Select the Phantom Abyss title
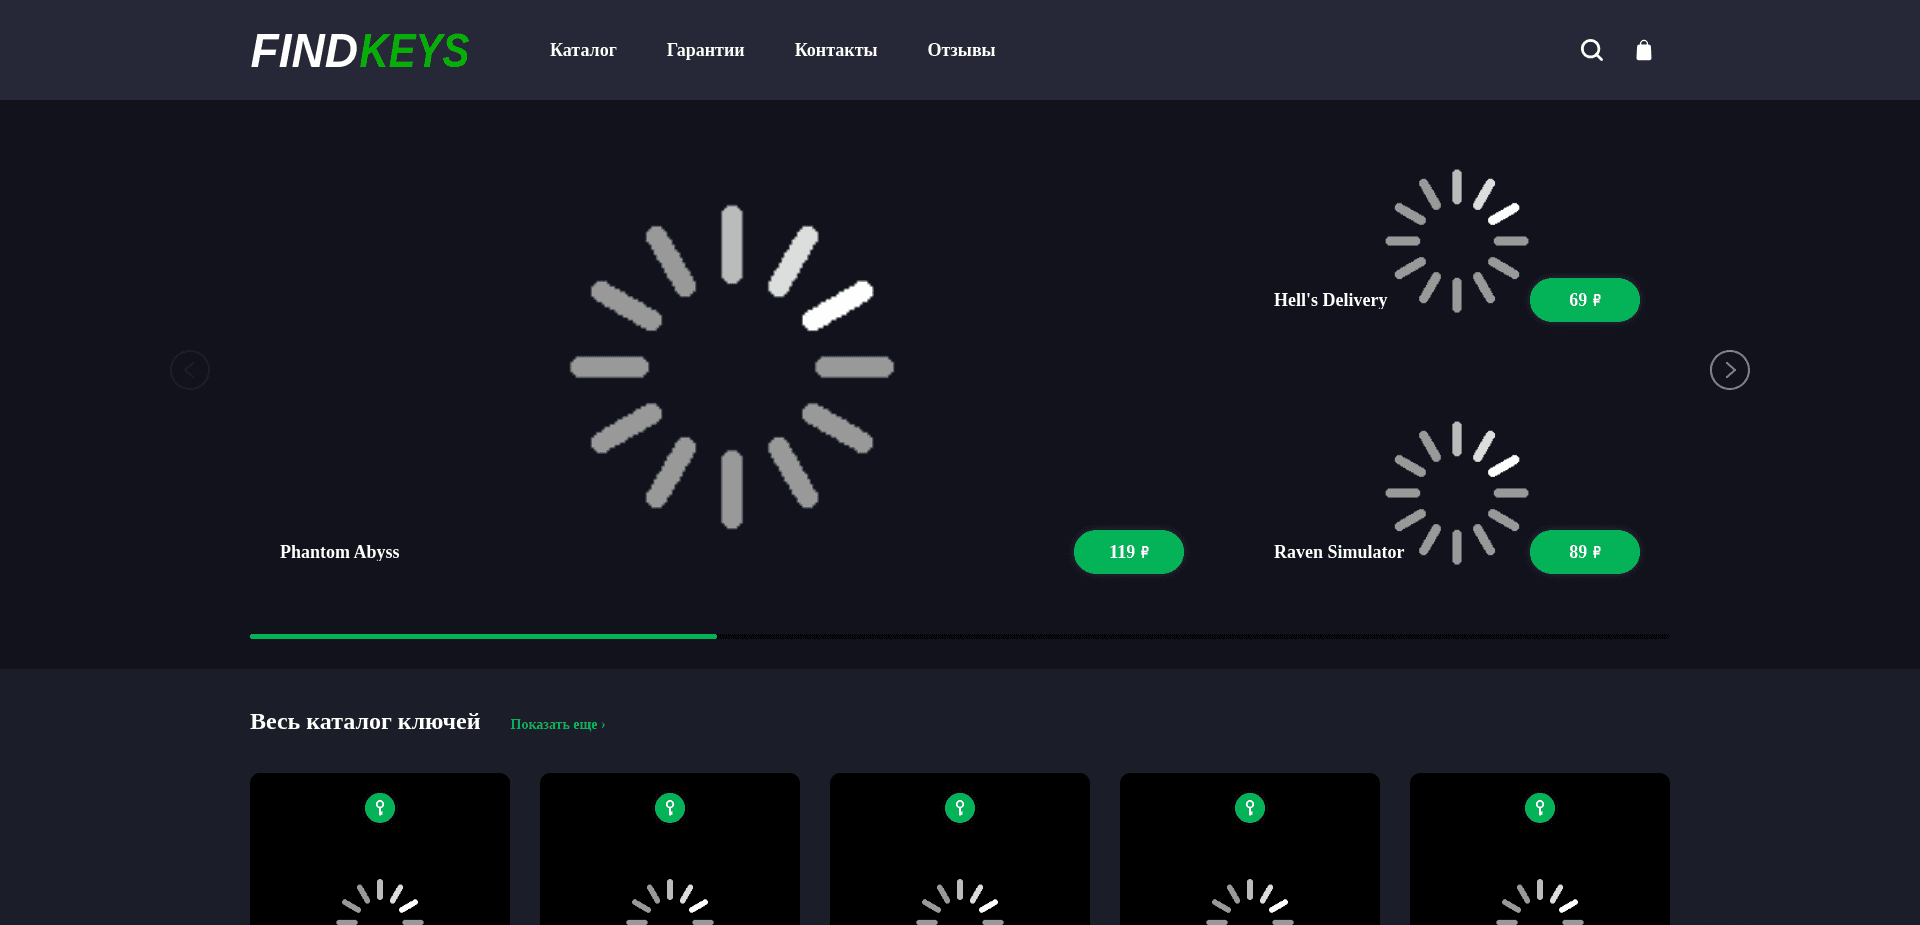The width and height of the screenshot is (1920, 925). pos(339,551)
